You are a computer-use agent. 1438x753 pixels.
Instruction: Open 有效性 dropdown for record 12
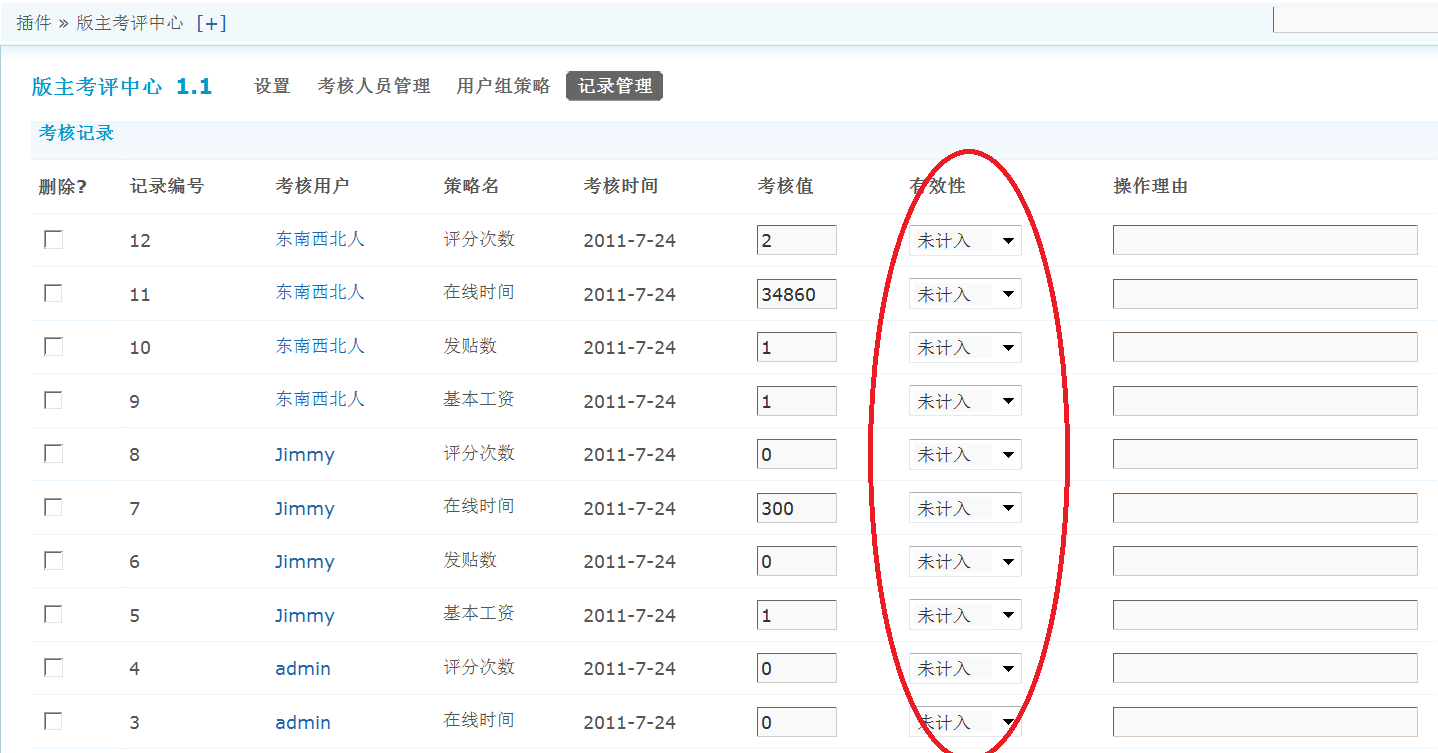click(x=965, y=240)
